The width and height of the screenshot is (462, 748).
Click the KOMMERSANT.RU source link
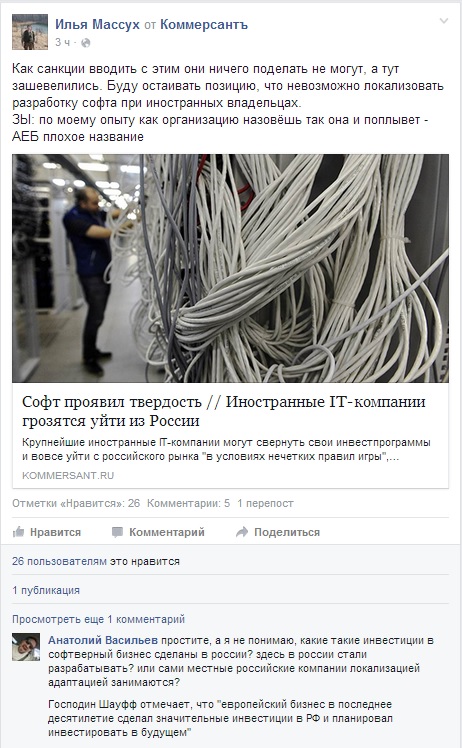(x=68, y=476)
